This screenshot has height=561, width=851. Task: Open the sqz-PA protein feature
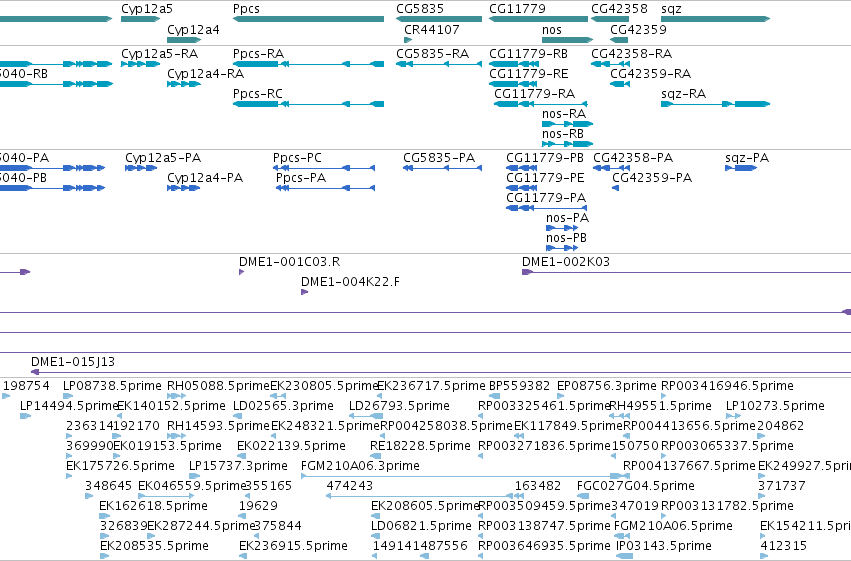point(741,168)
